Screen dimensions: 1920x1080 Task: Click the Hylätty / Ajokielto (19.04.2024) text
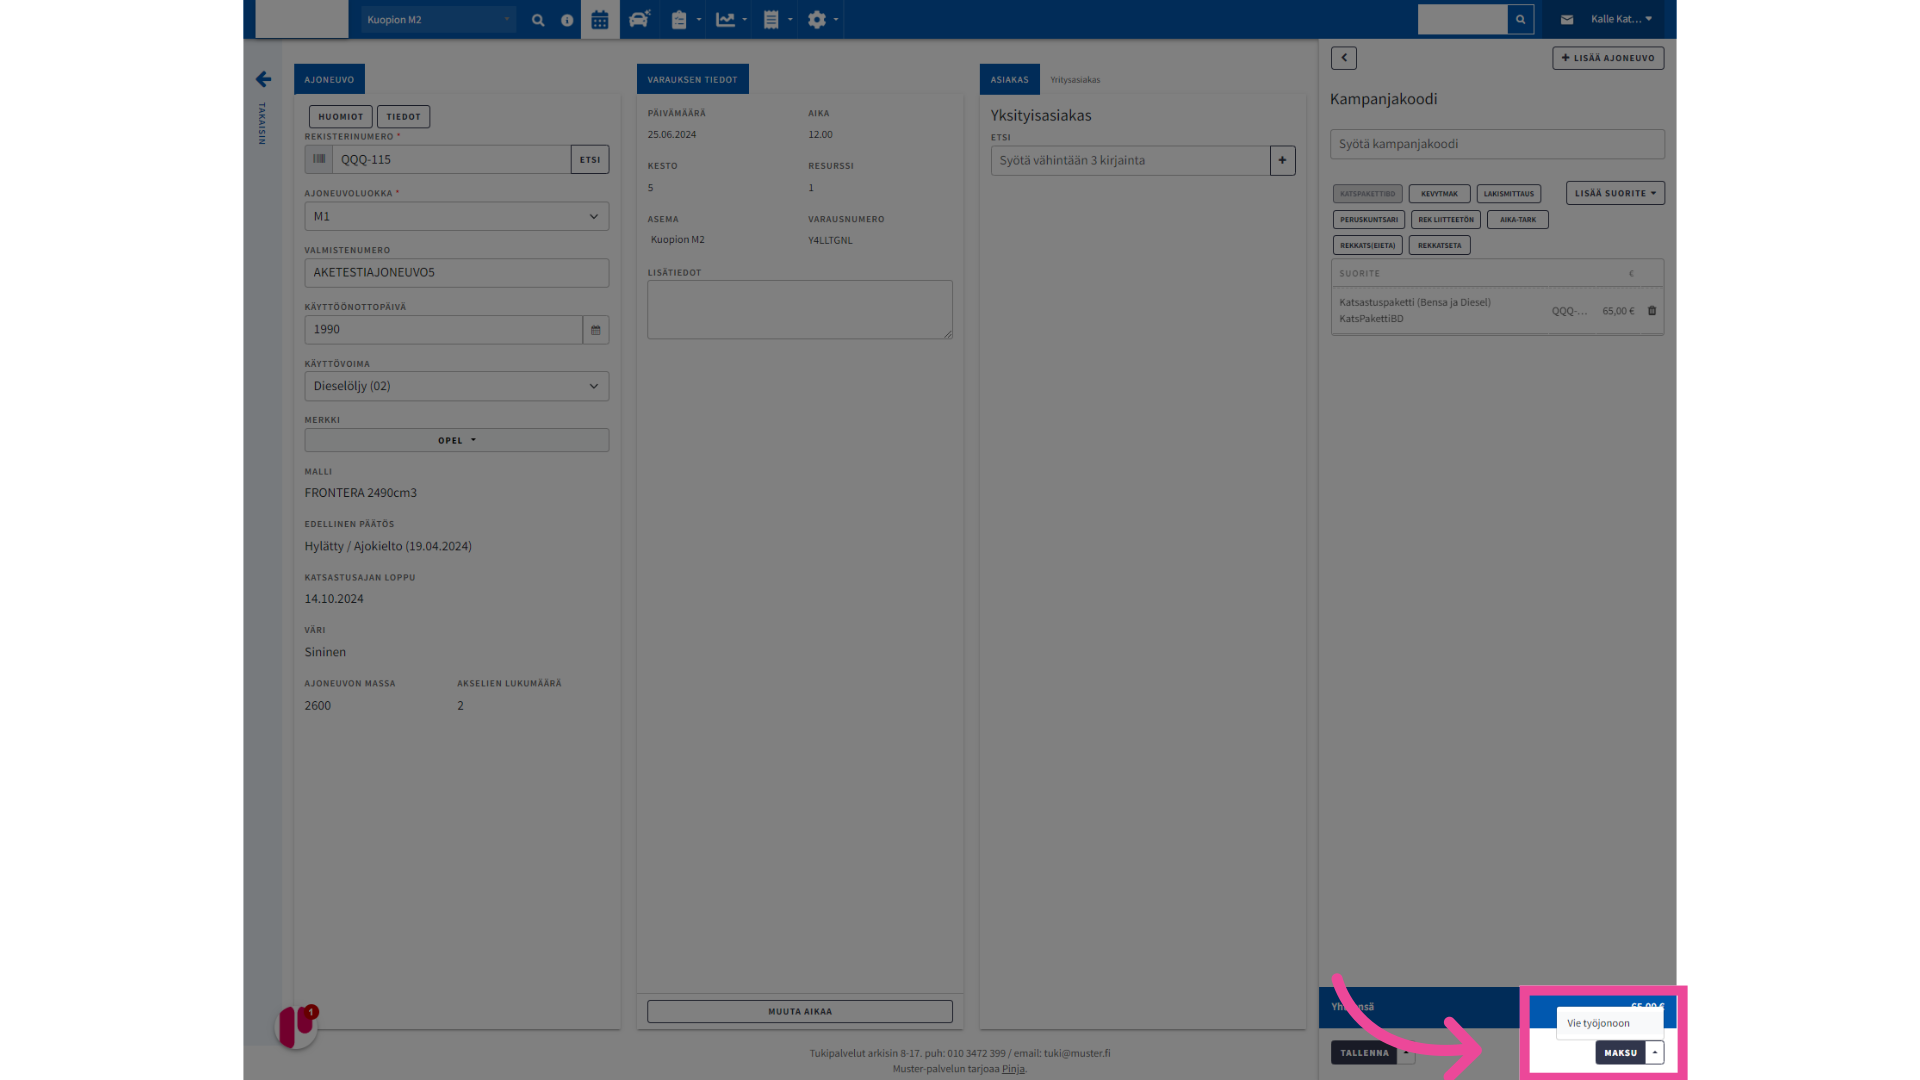tap(388, 546)
